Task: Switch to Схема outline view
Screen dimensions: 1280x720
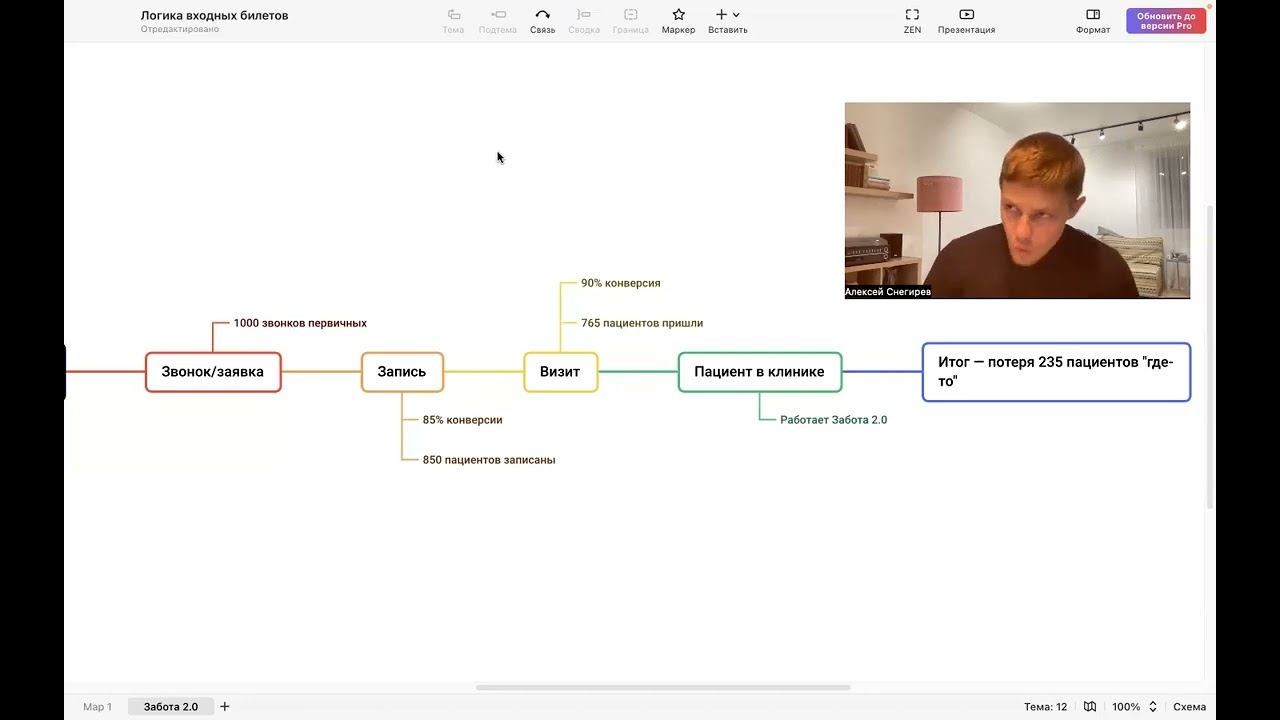Action: click(1189, 707)
